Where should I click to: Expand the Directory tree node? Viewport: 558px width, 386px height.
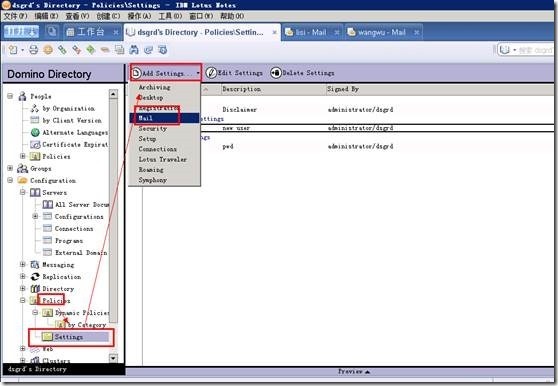(23, 289)
